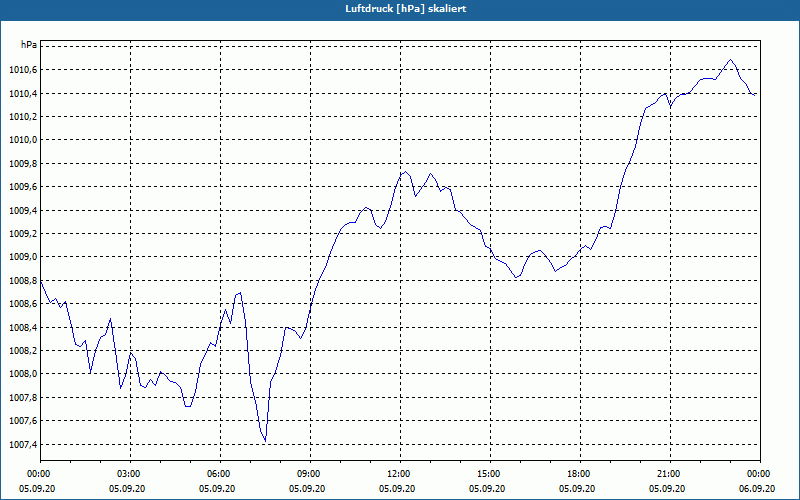Click the pressure minimum near 07:30
The image size is (800, 500).
tap(265, 441)
